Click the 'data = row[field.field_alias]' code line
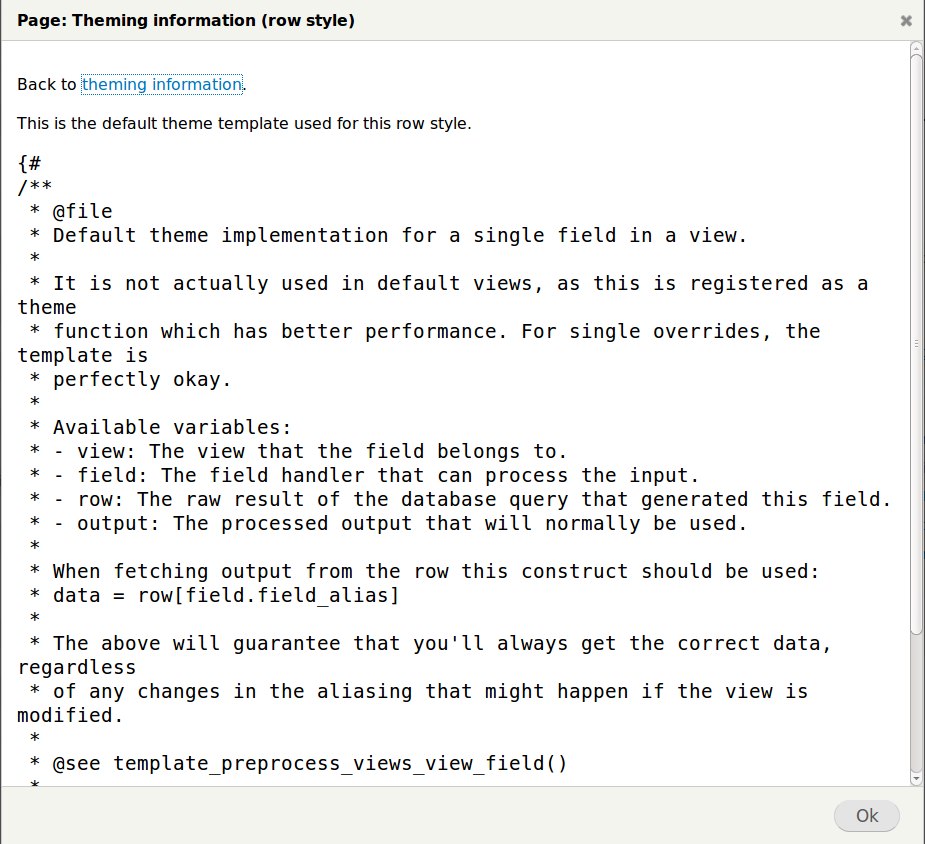The height and width of the screenshot is (844, 925). click(x=214, y=596)
